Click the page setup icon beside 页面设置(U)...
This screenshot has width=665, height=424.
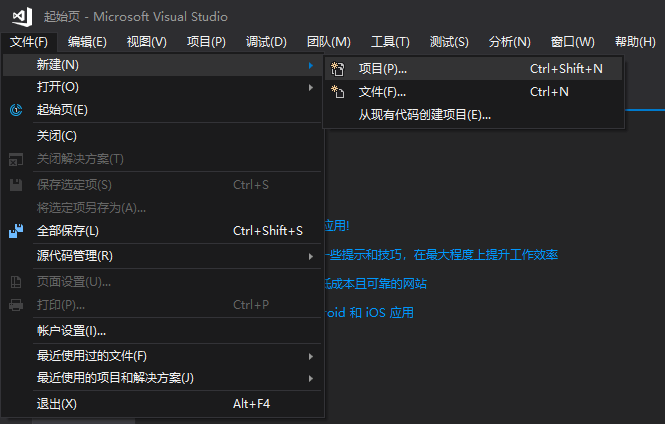[x=16, y=282]
